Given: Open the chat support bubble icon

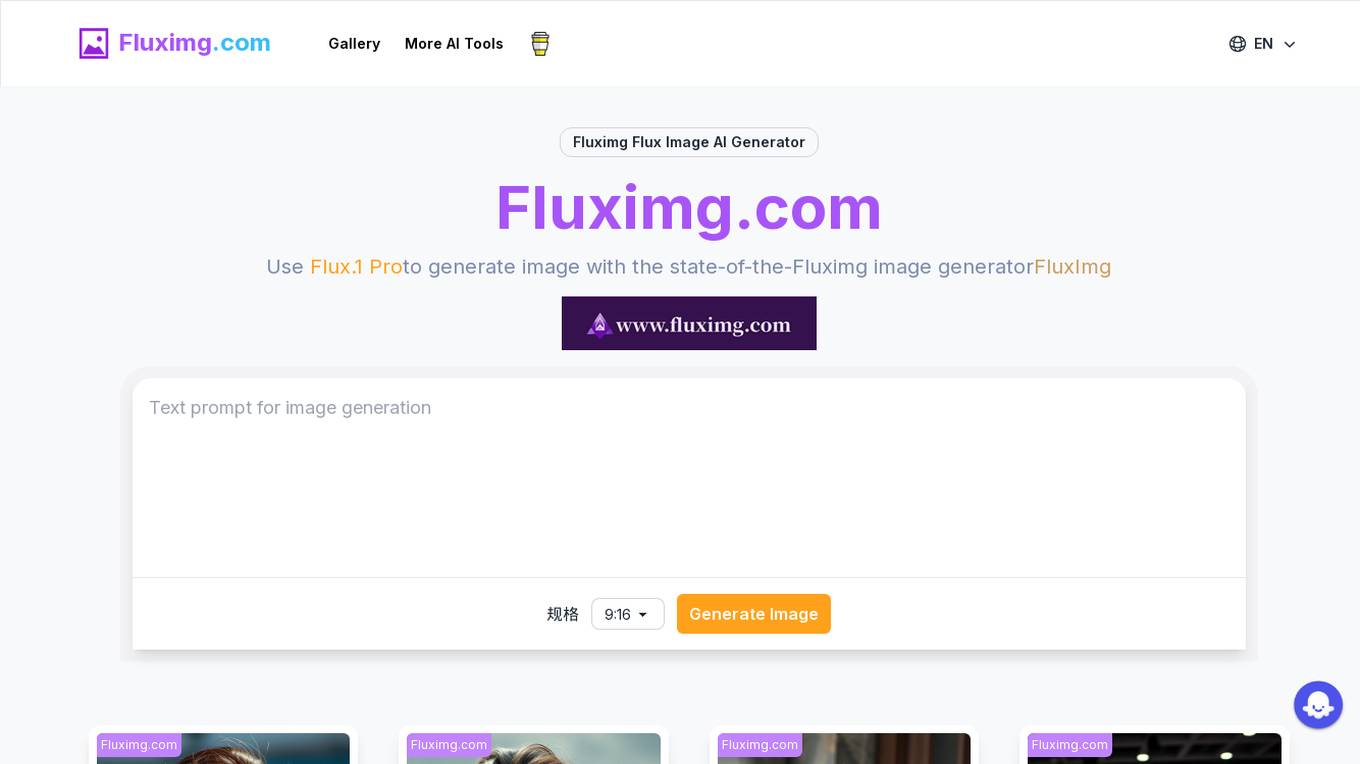Looking at the screenshot, I should coord(1318,705).
